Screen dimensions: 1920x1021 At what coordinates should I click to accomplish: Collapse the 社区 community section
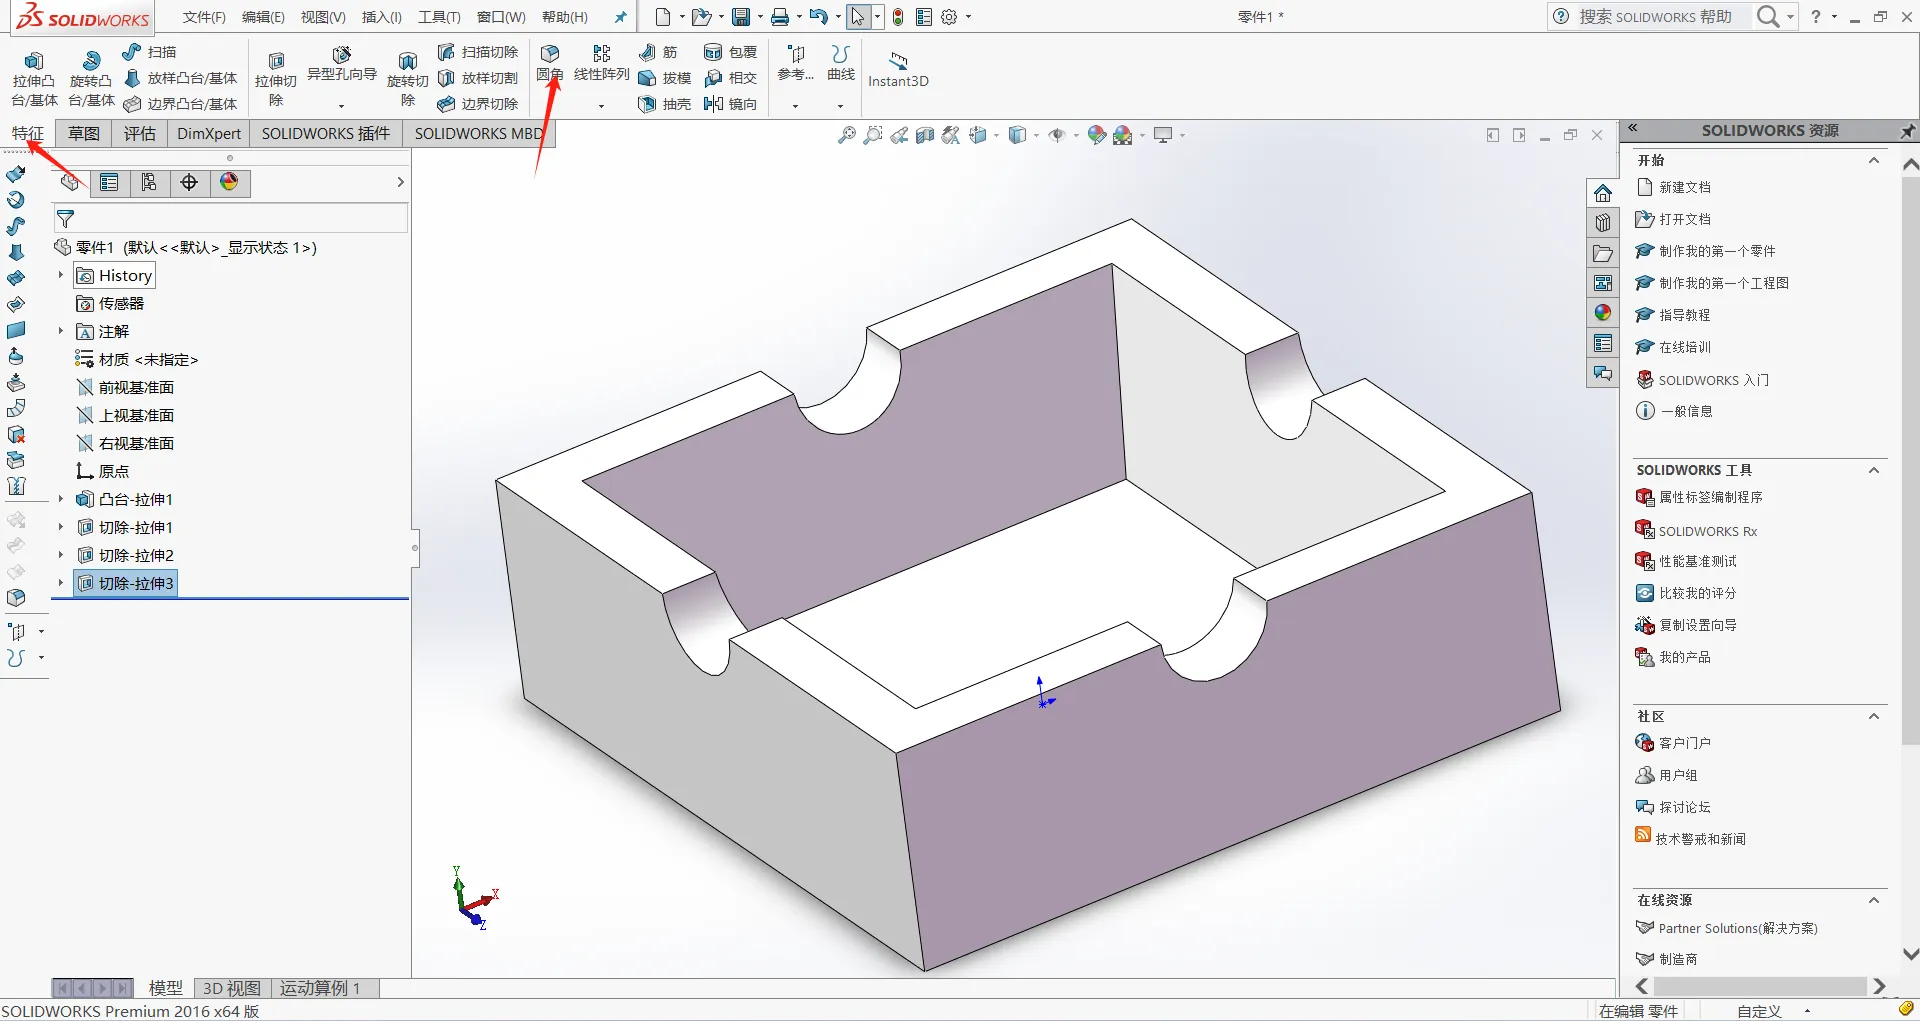(1874, 716)
